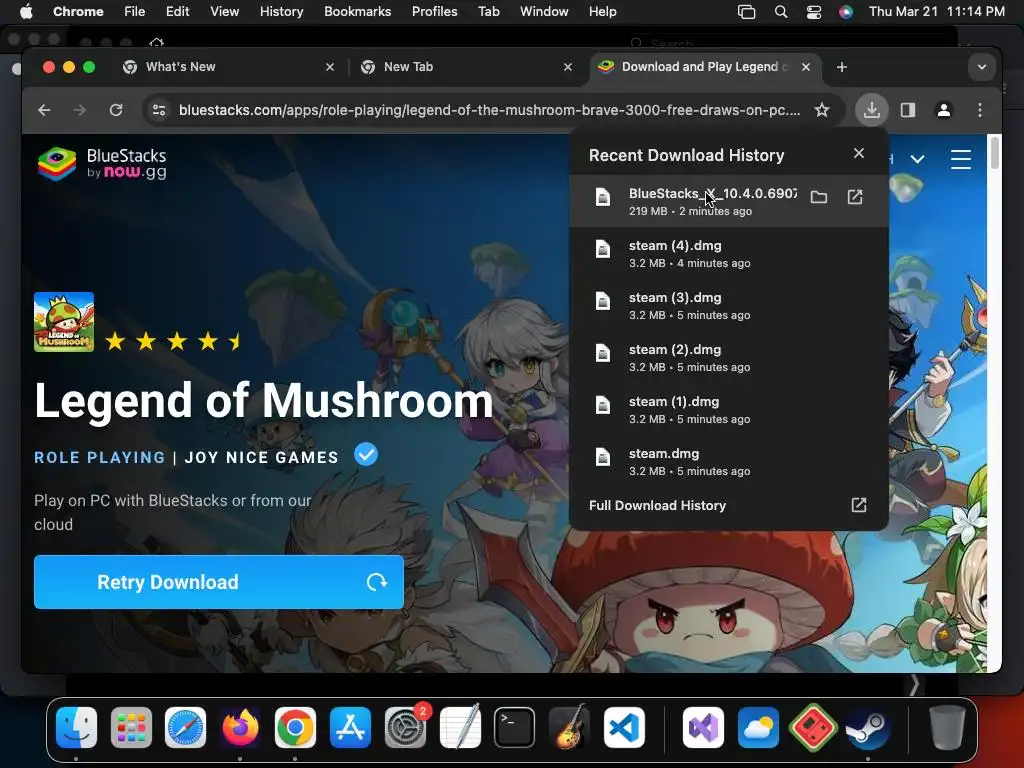The width and height of the screenshot is (1024, 768).
Task: Close the Recent Download History popup
Action: (x=859, y=153)
